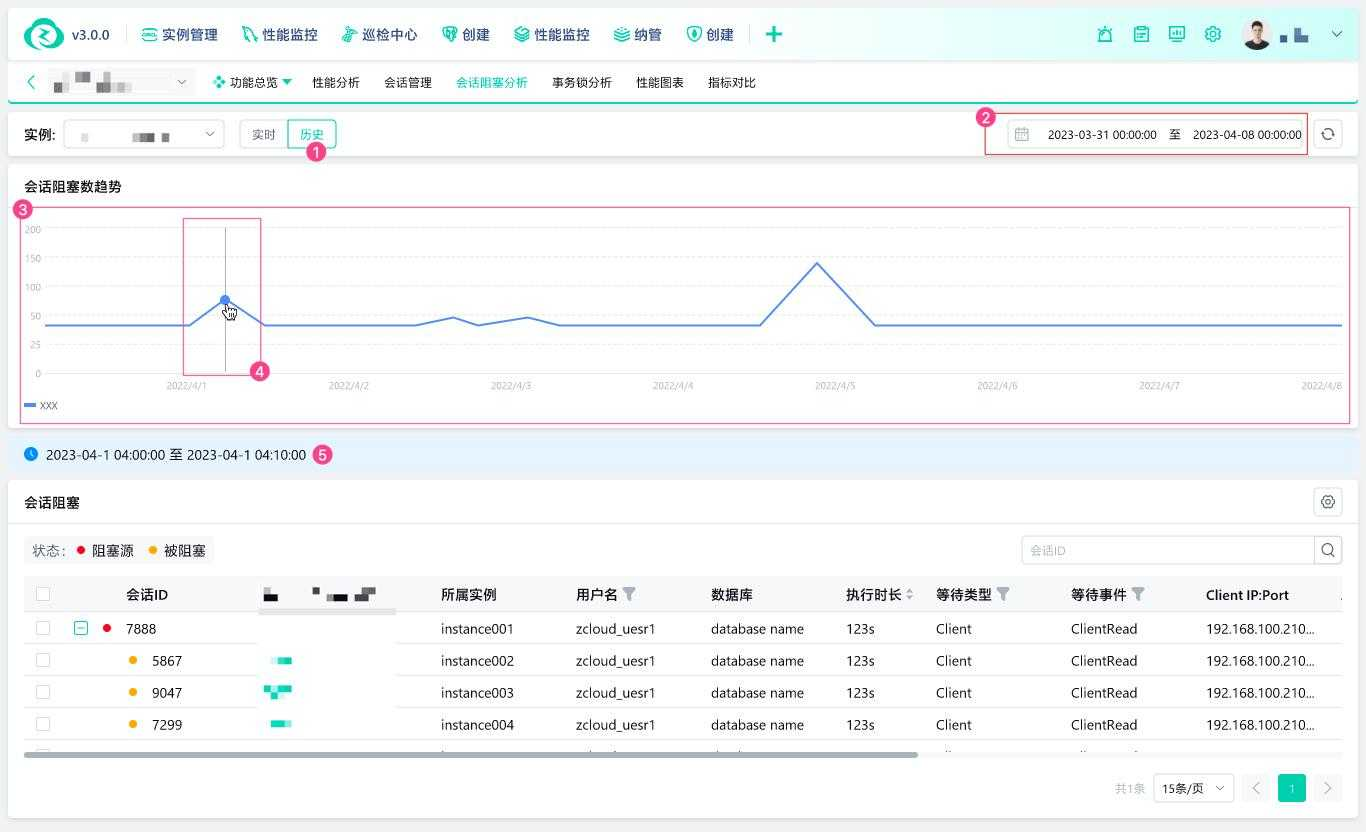The width and height of the screenshot is (1366, 832).
Task: Toggle the select-all header checkbox
Action: coord(43,594)
